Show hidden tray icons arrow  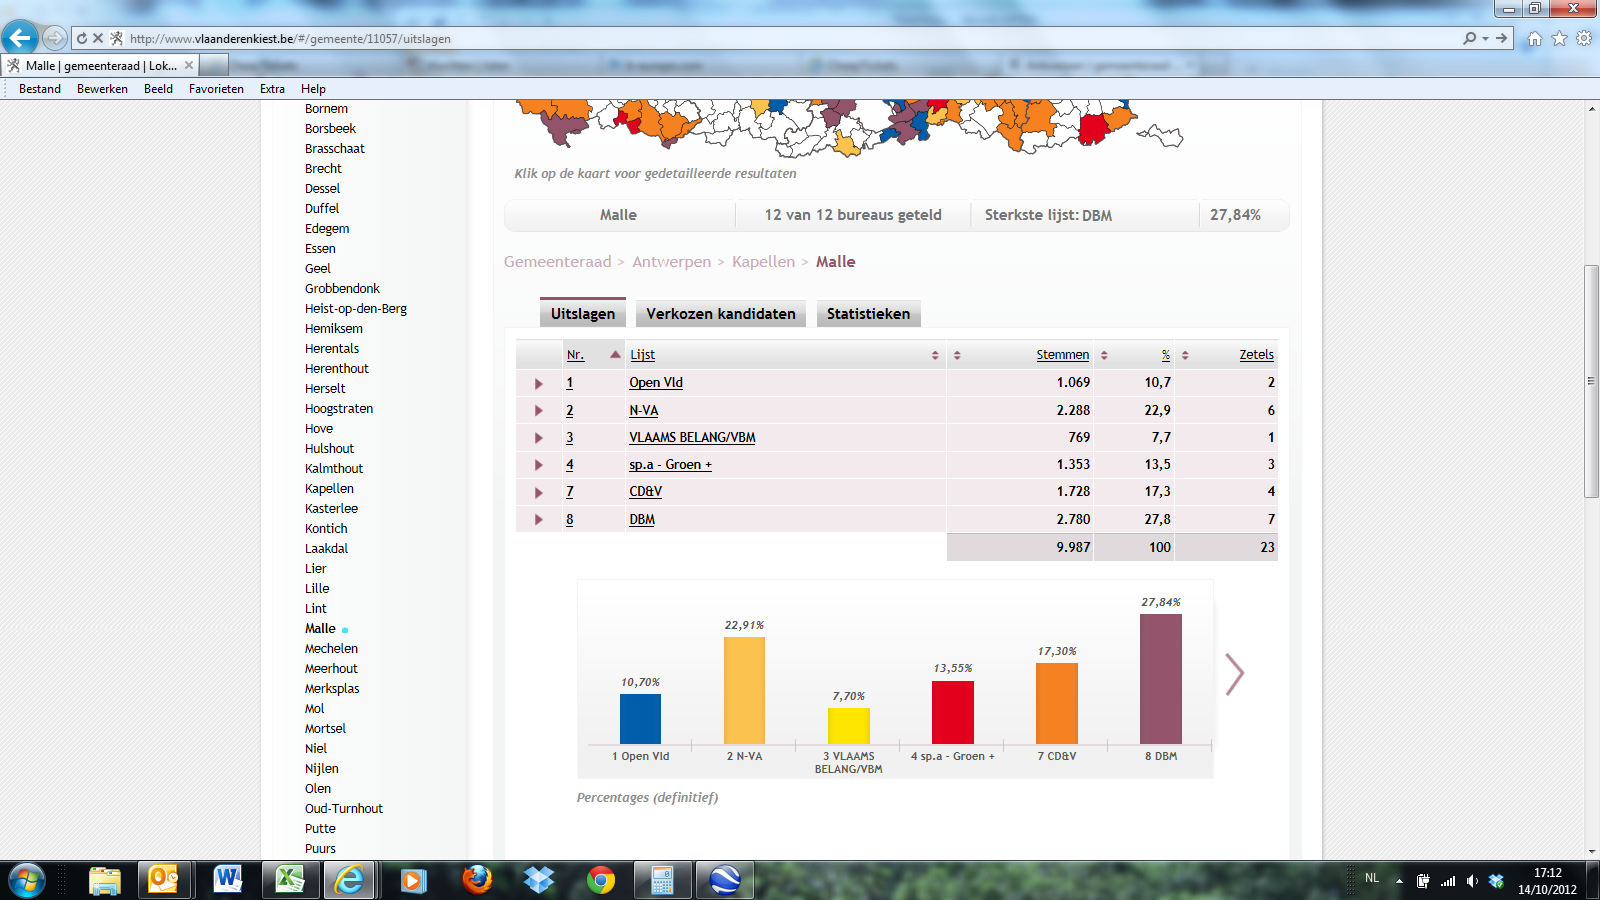coord(1399,882)
